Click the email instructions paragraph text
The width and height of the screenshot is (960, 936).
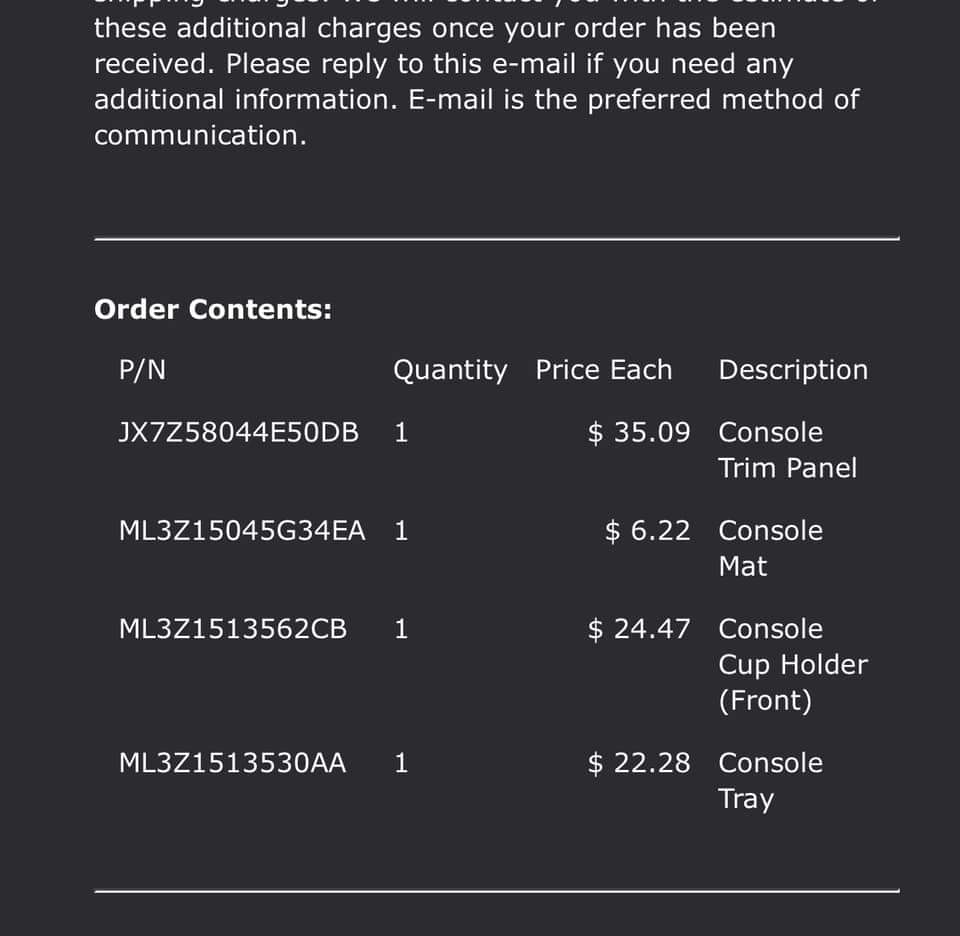coord(476,82)
